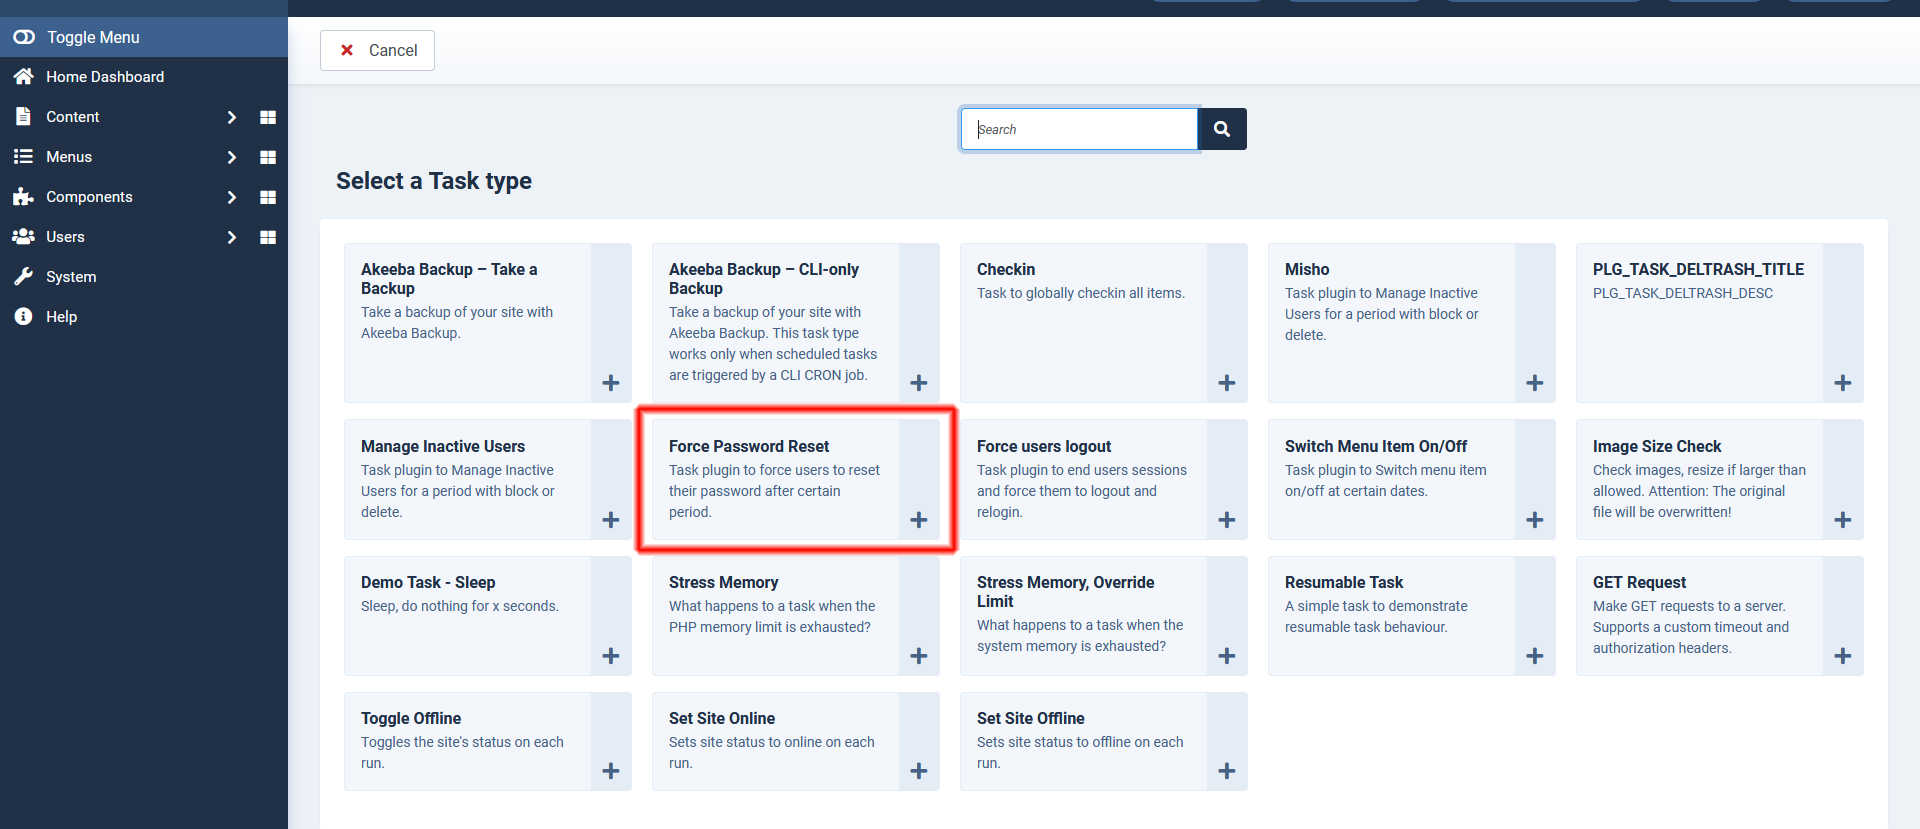Open the System menu item

(x=71, y=277)
